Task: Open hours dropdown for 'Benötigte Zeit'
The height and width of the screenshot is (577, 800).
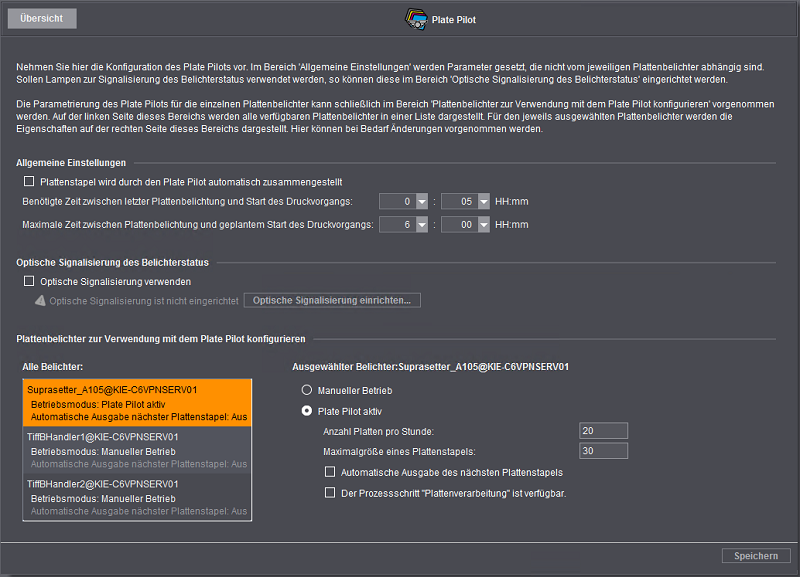Action: click(x=422, y=202)
